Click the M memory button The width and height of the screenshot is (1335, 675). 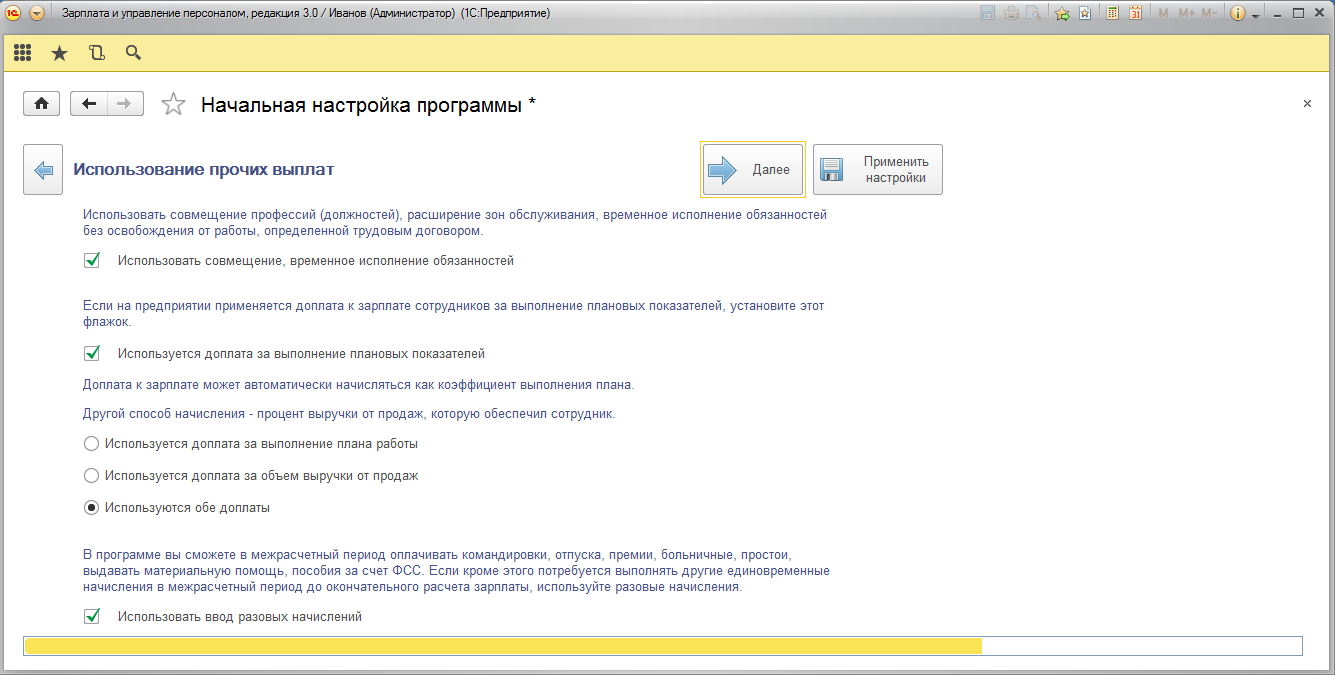1163,13
